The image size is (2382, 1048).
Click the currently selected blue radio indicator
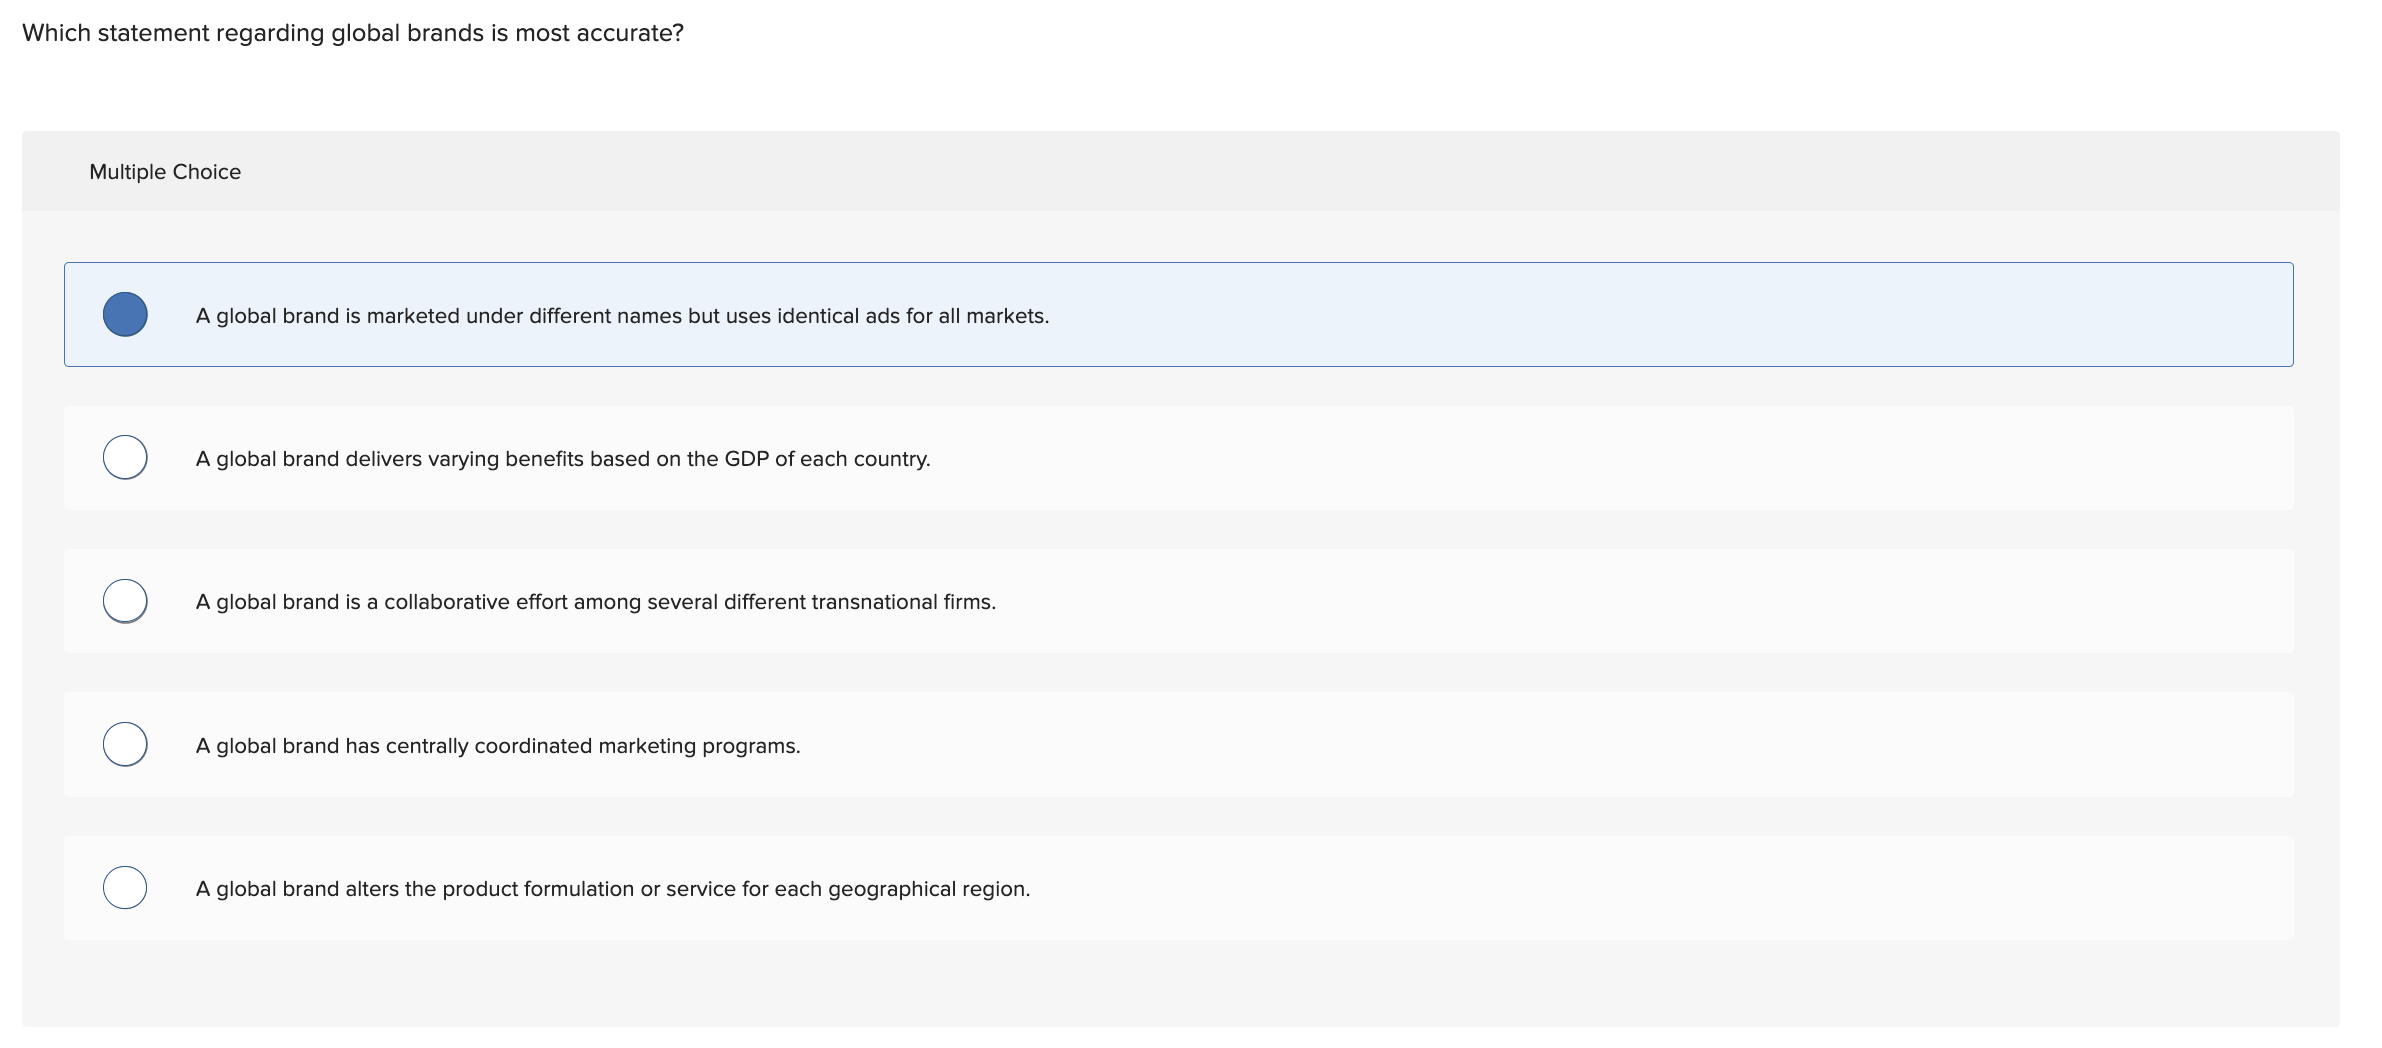125,315
